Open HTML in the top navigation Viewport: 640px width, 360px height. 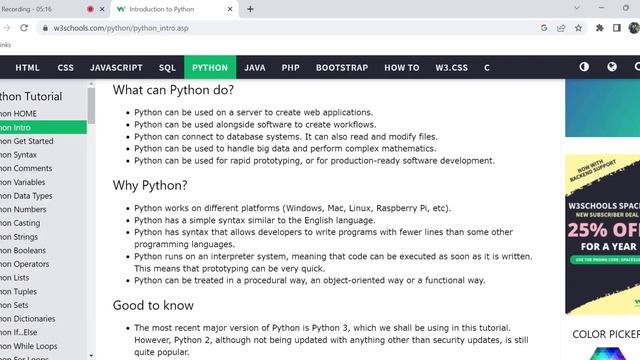(27, 68)
